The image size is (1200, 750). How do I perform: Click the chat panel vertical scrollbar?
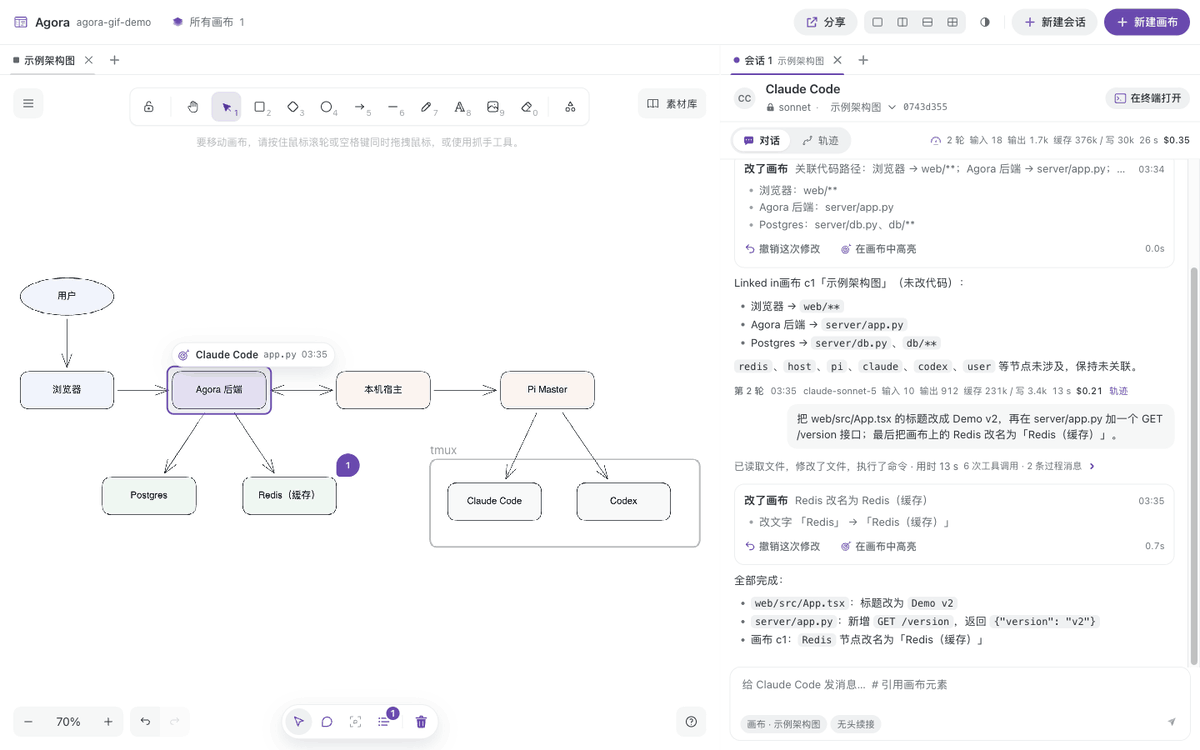tap(1193, 465)
